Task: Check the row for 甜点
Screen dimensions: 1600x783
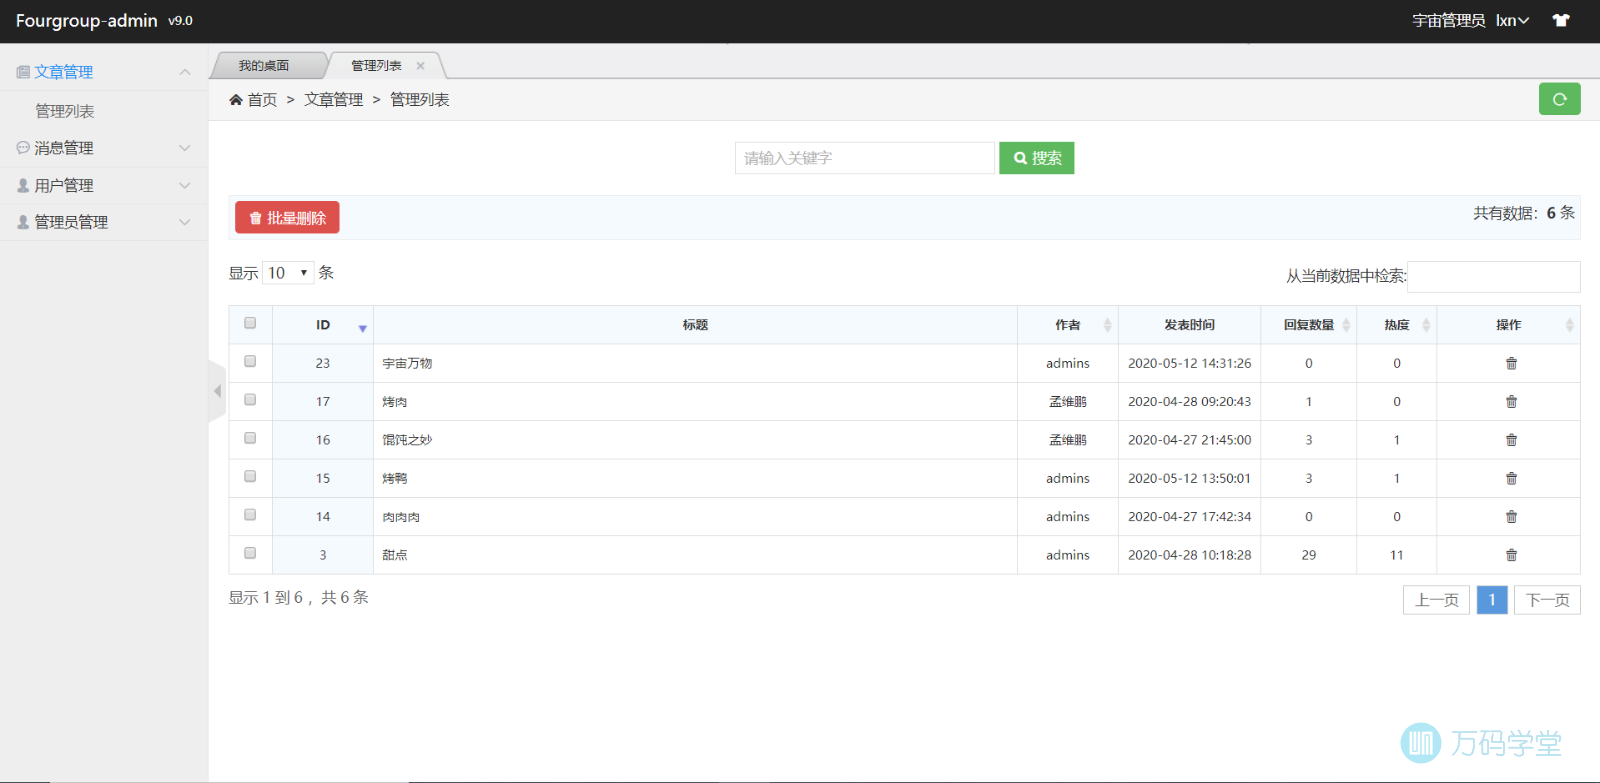Action: click(250, 552)
